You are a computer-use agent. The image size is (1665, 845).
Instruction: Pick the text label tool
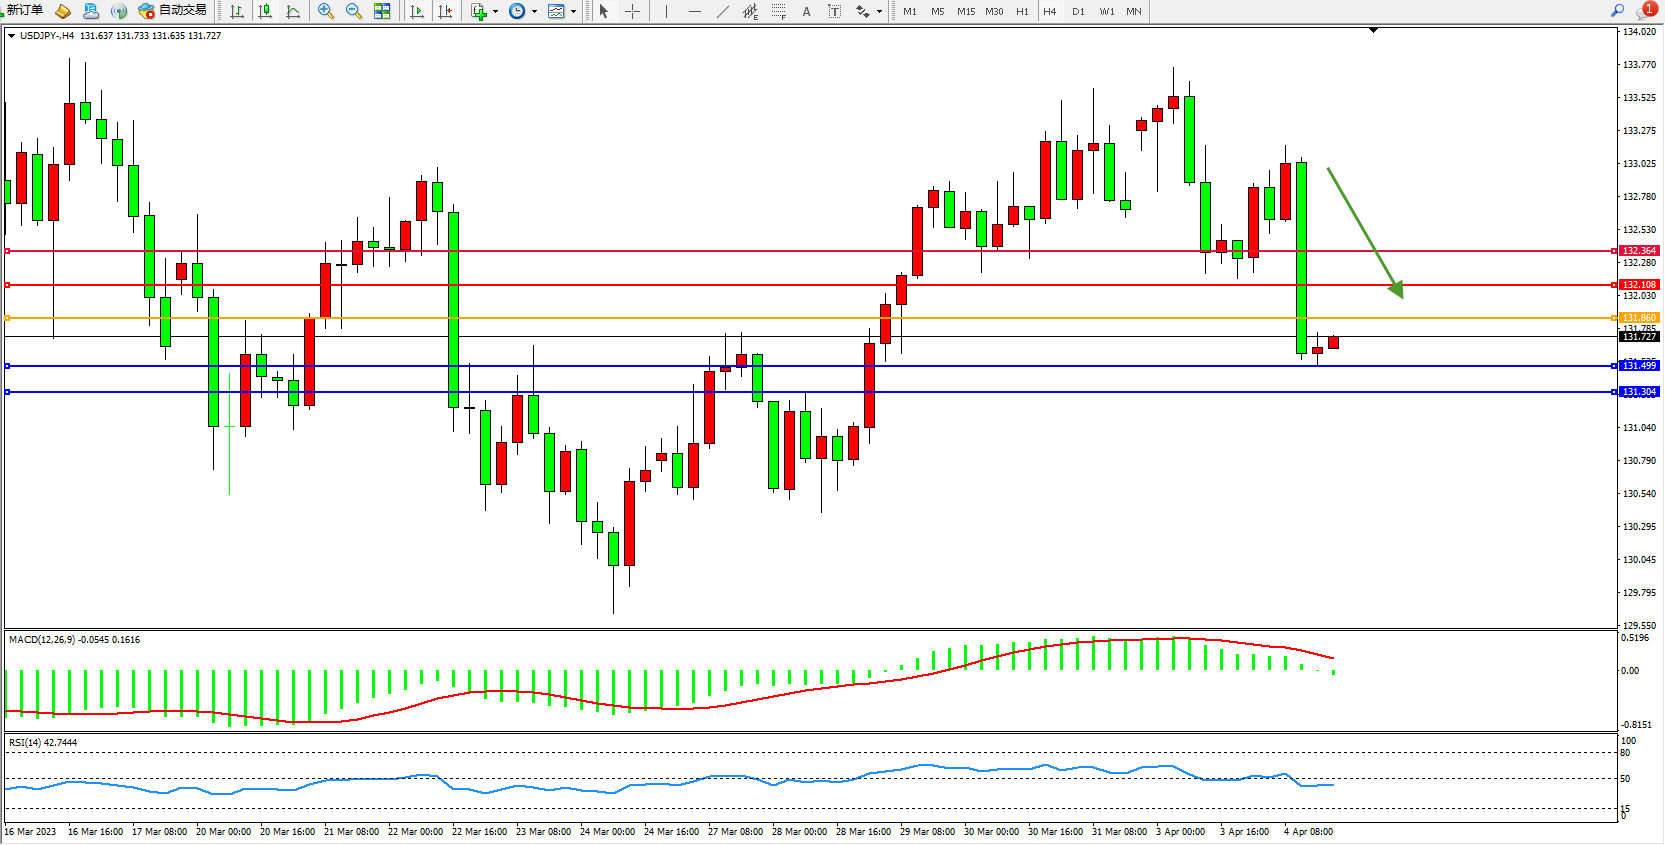pos(806,11)
